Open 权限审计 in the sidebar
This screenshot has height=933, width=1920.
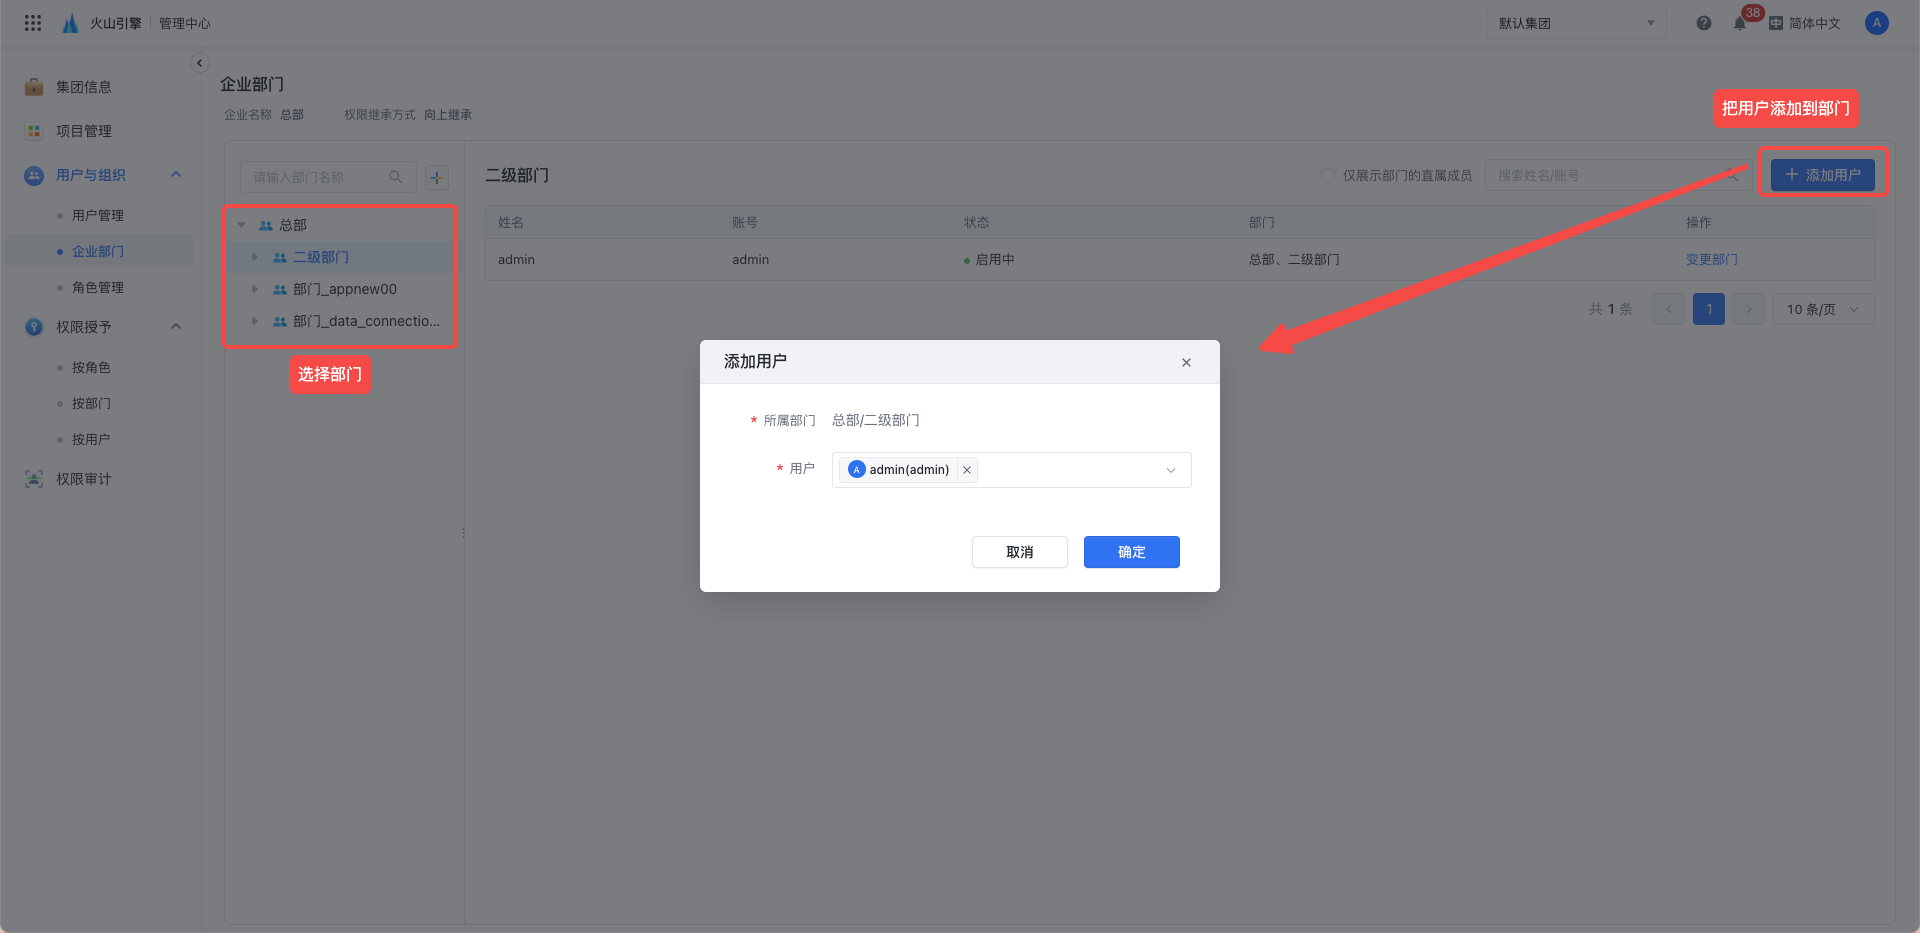[84, 479]
